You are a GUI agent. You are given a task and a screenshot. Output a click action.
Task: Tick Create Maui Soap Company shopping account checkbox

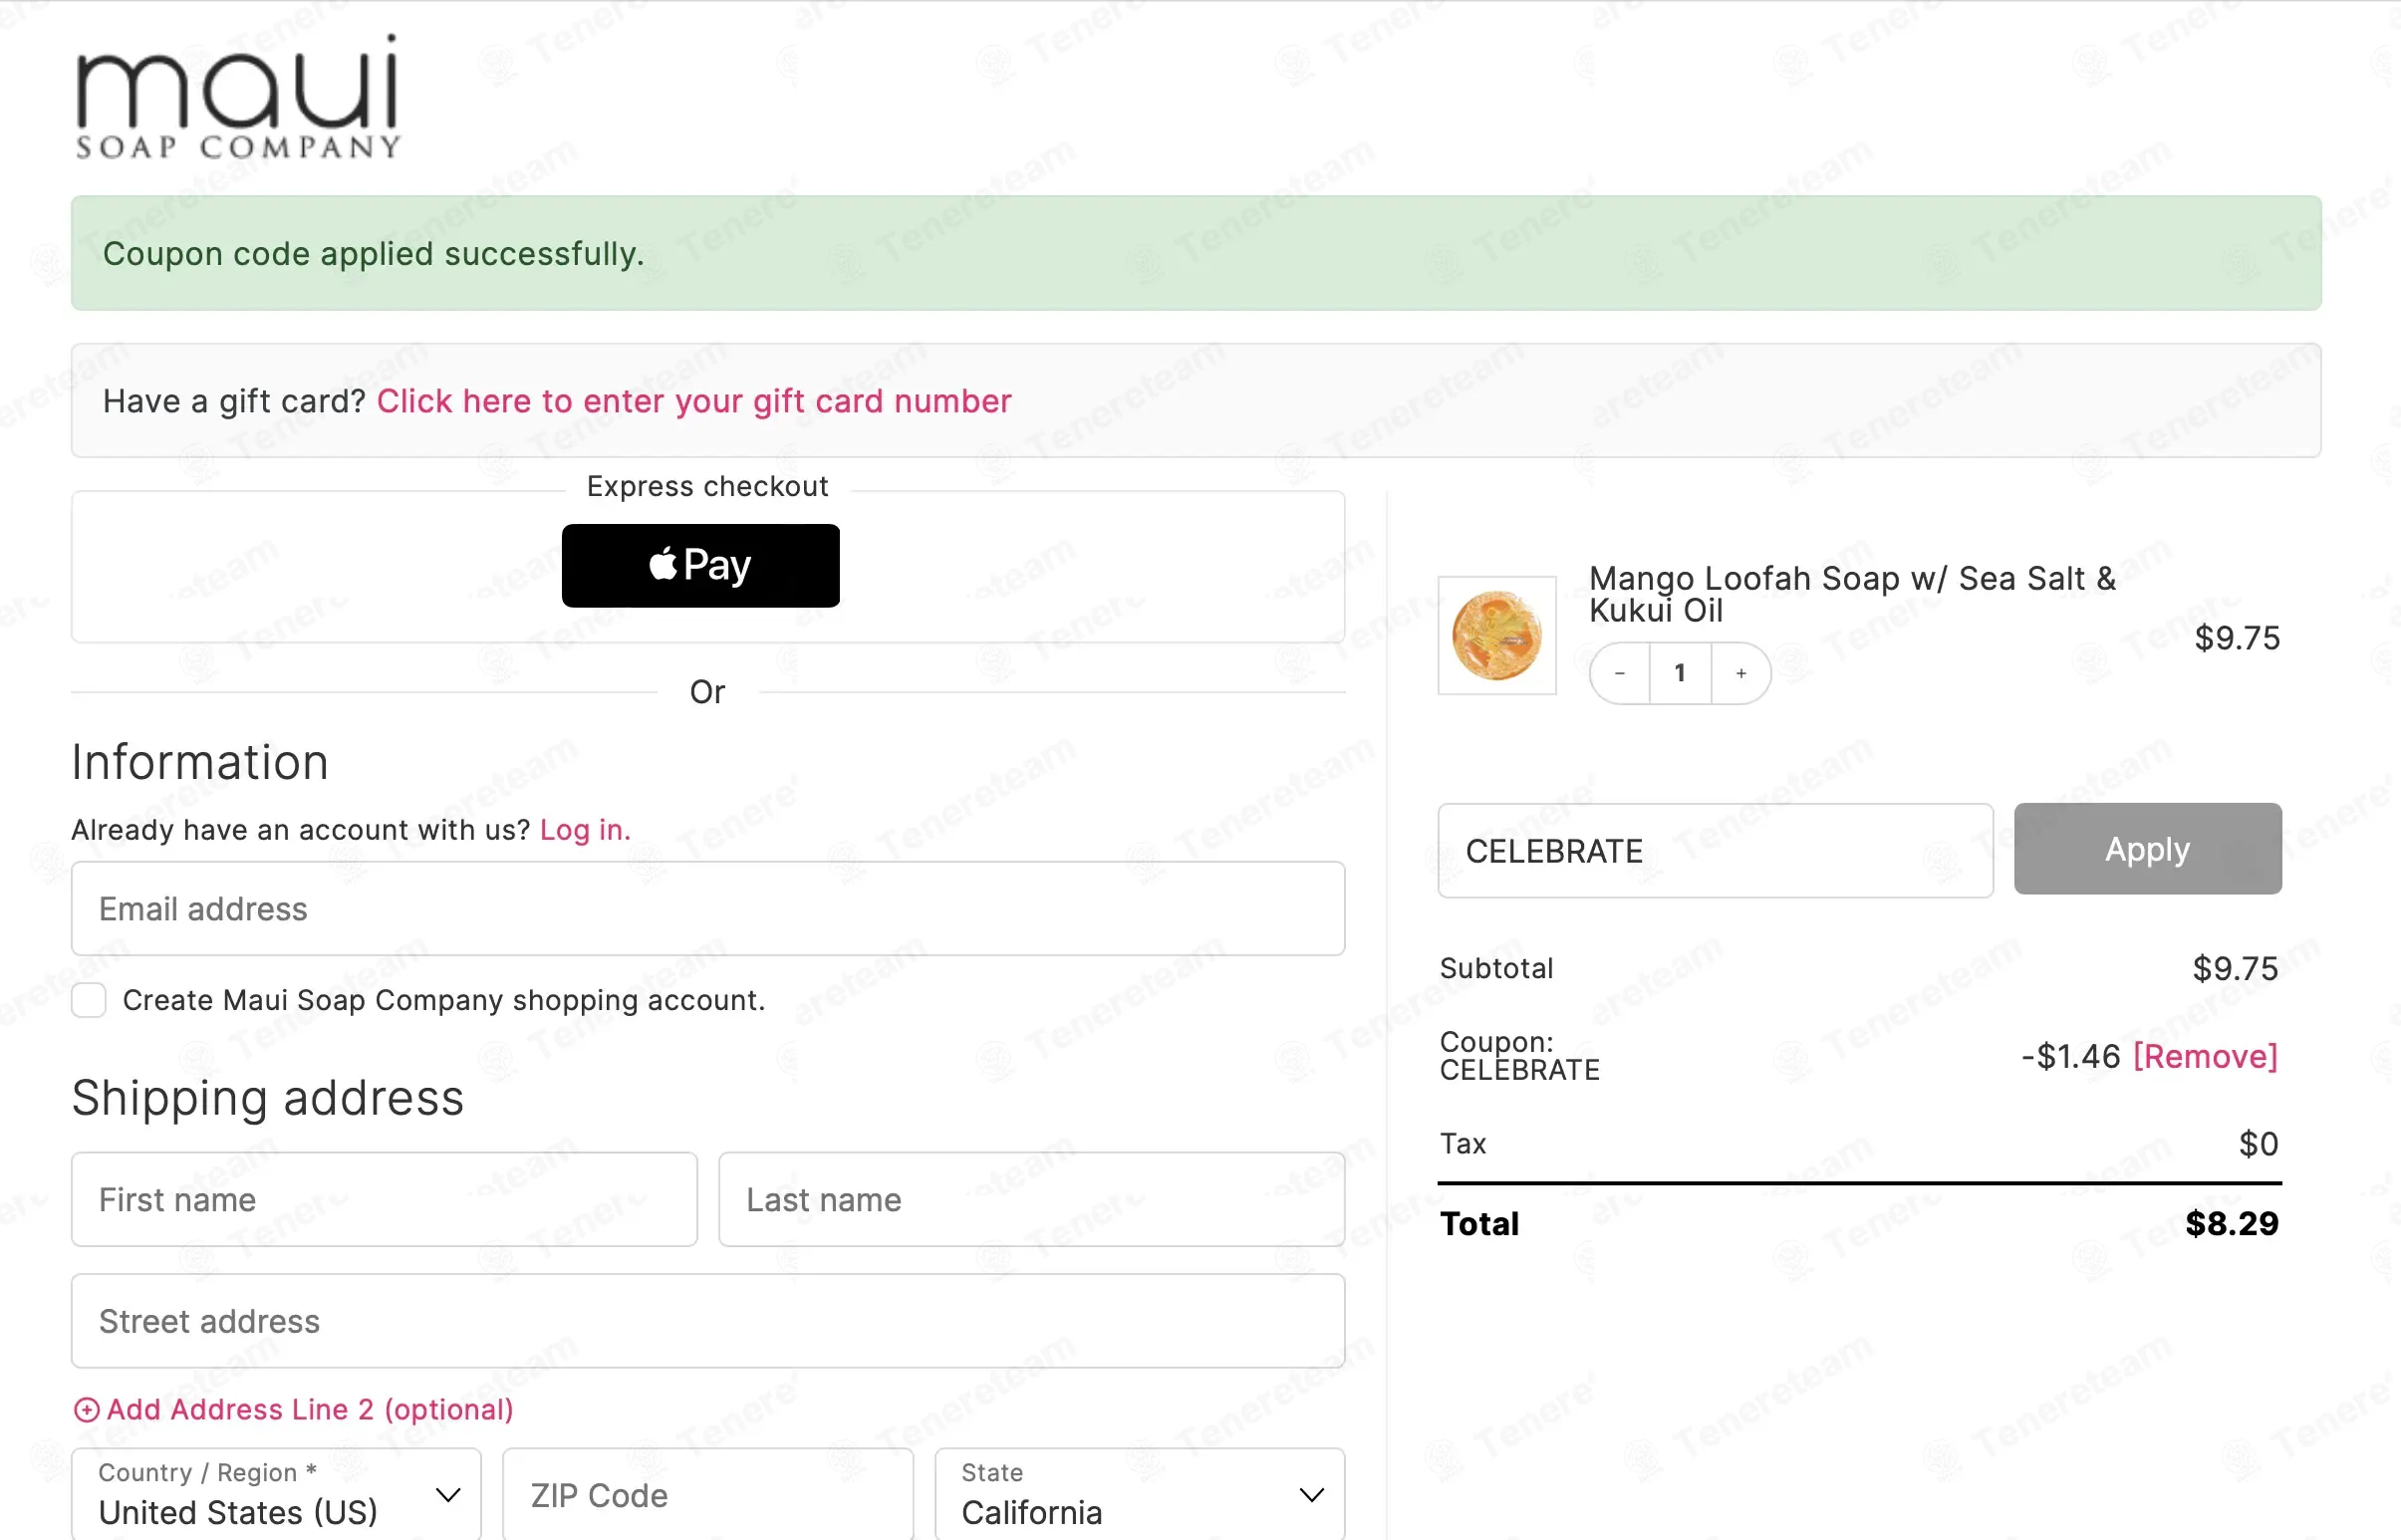(x=89, y=1000)
